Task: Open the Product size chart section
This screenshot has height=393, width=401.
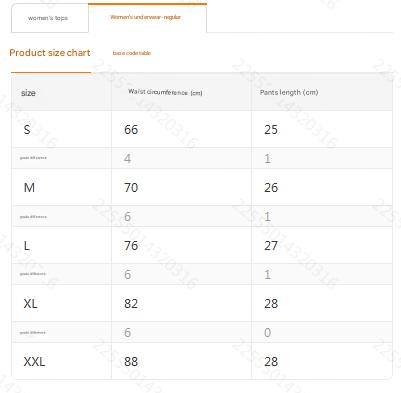Action: click(50, 53)
